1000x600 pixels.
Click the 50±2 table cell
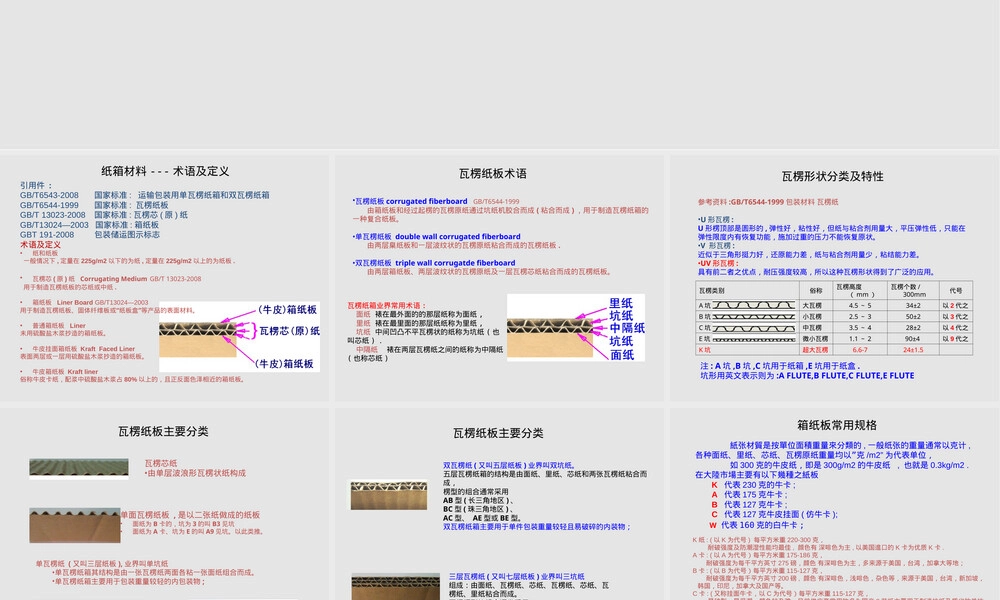tap(913, 316)
